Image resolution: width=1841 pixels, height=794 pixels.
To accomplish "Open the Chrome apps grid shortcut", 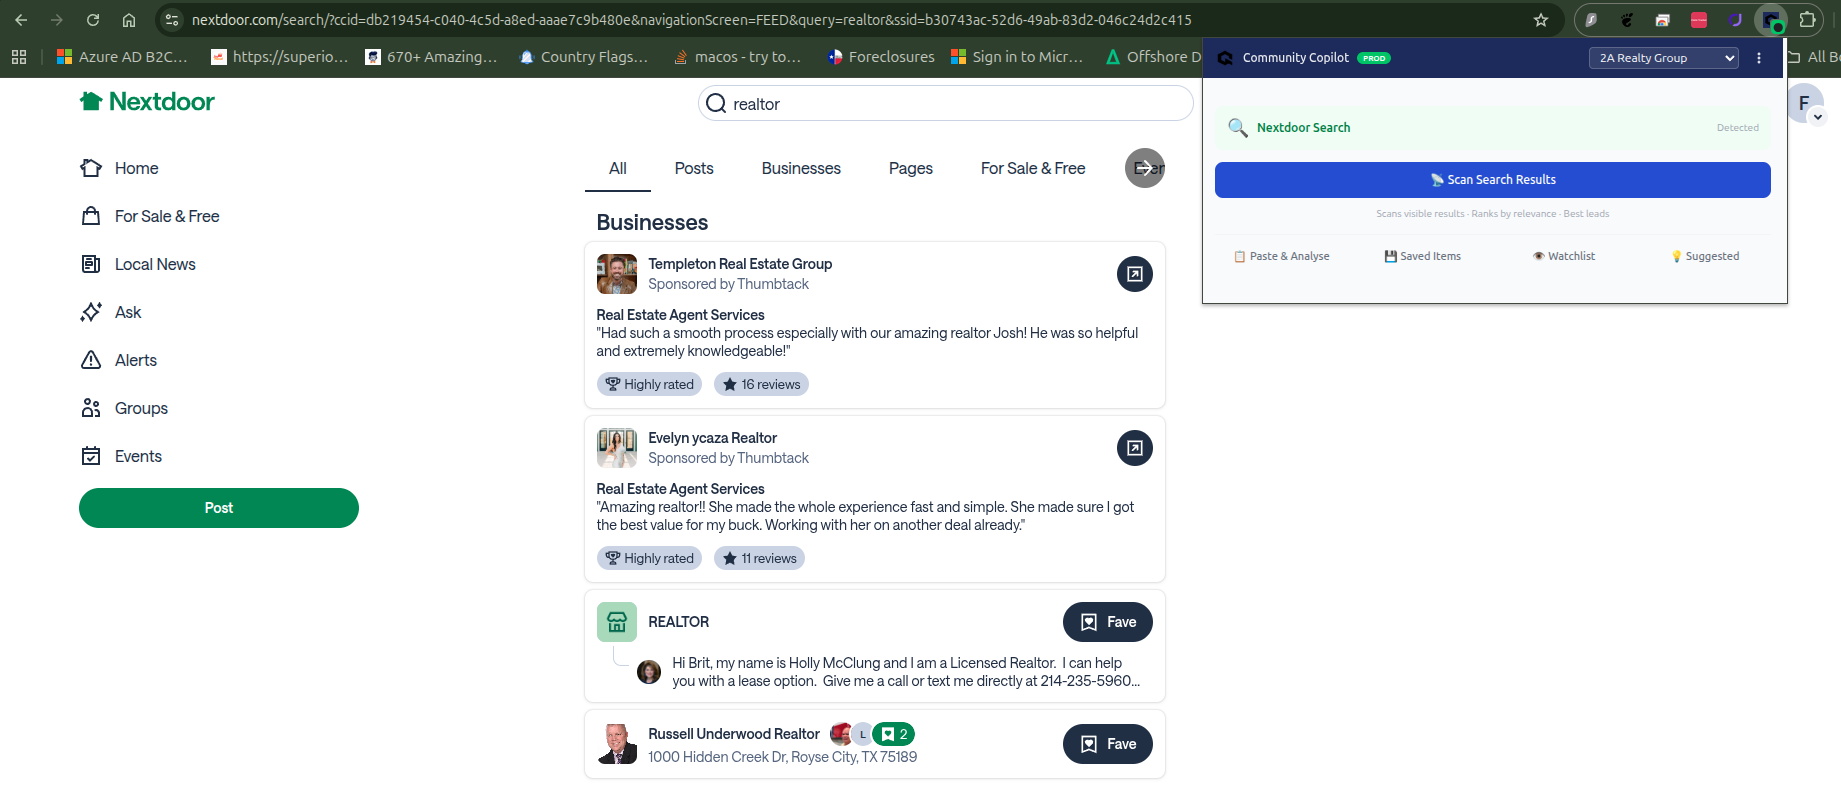I will (19, 57).
